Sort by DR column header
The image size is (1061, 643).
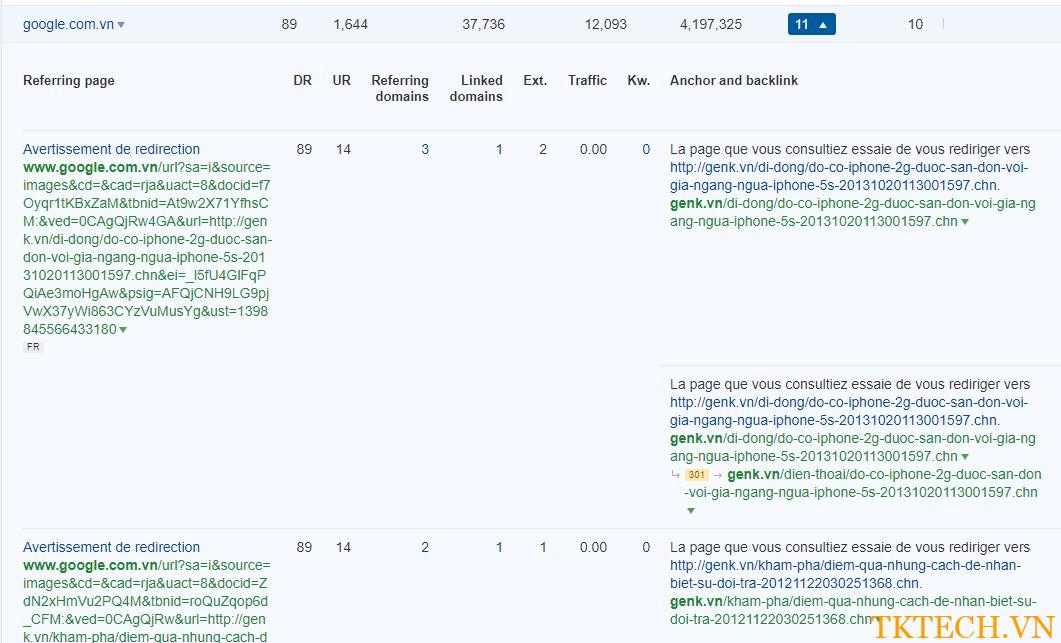point(302,81)
